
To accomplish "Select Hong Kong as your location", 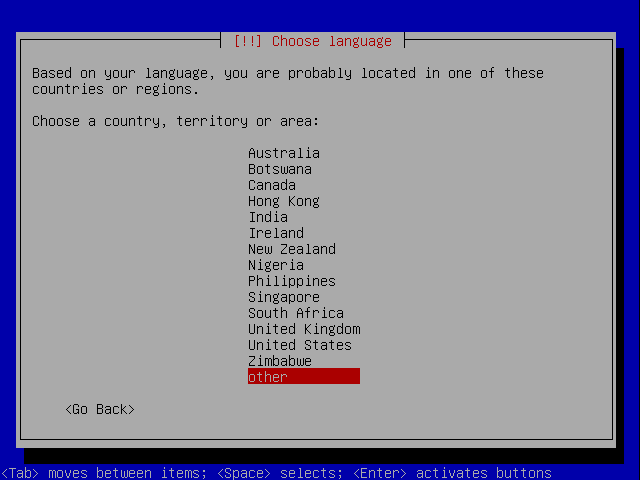I will click(284, 201).
